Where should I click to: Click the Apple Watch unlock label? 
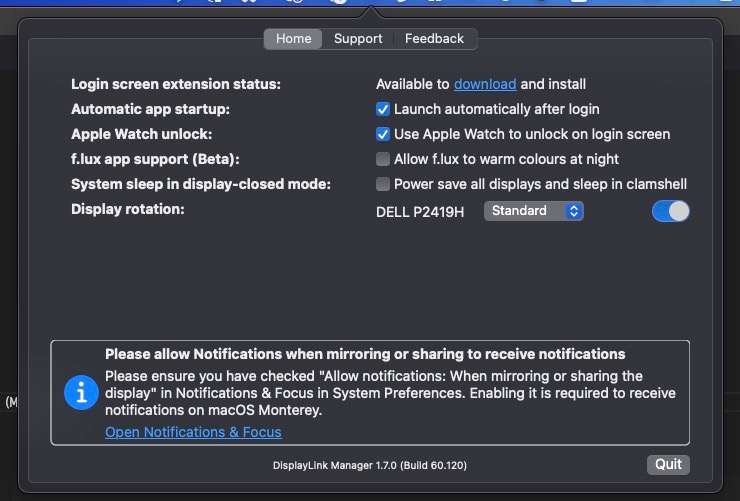(142, 134)
